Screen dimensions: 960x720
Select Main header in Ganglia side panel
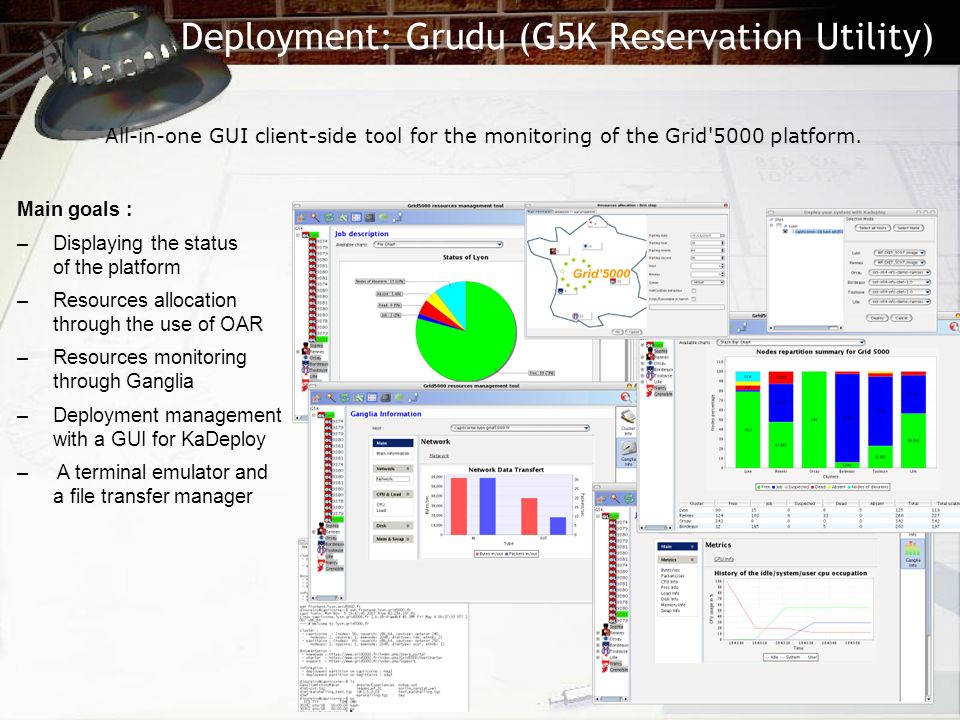393,443
